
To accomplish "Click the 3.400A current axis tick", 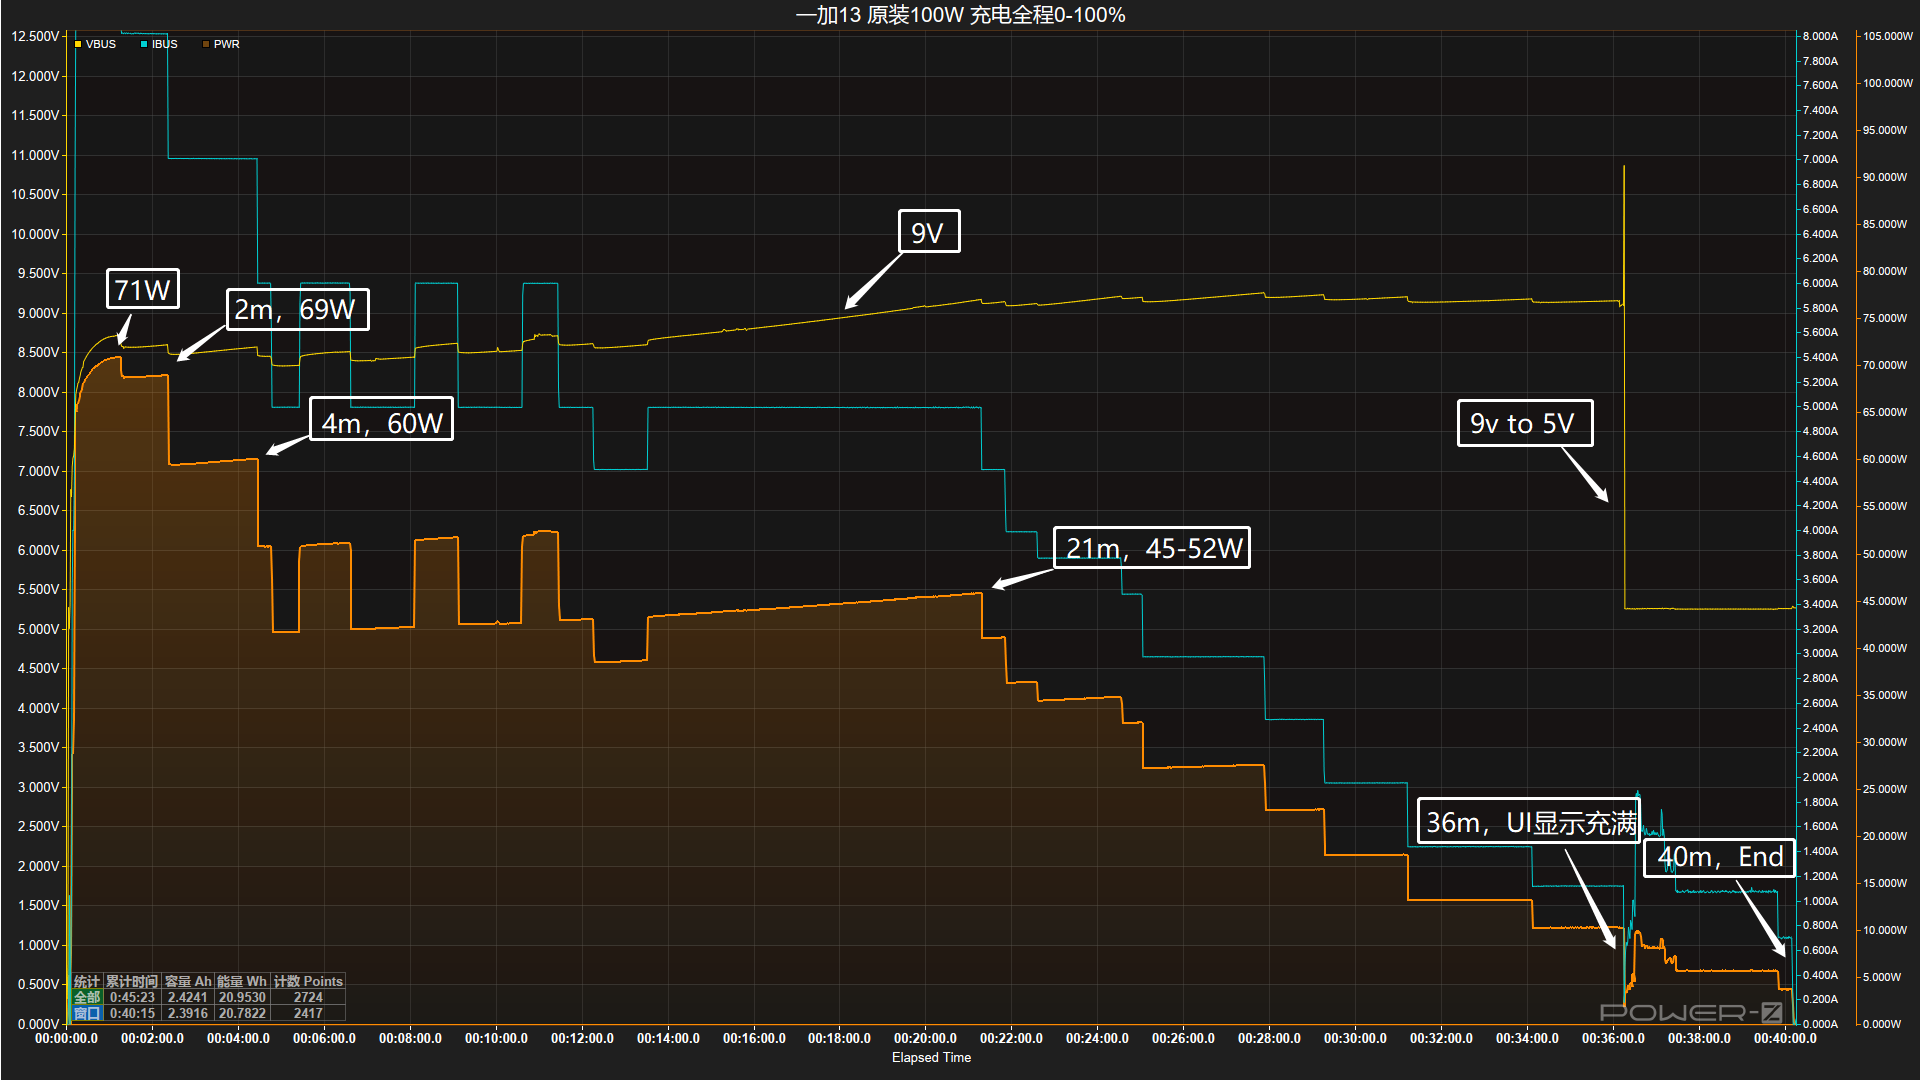I will [1820, 604].
